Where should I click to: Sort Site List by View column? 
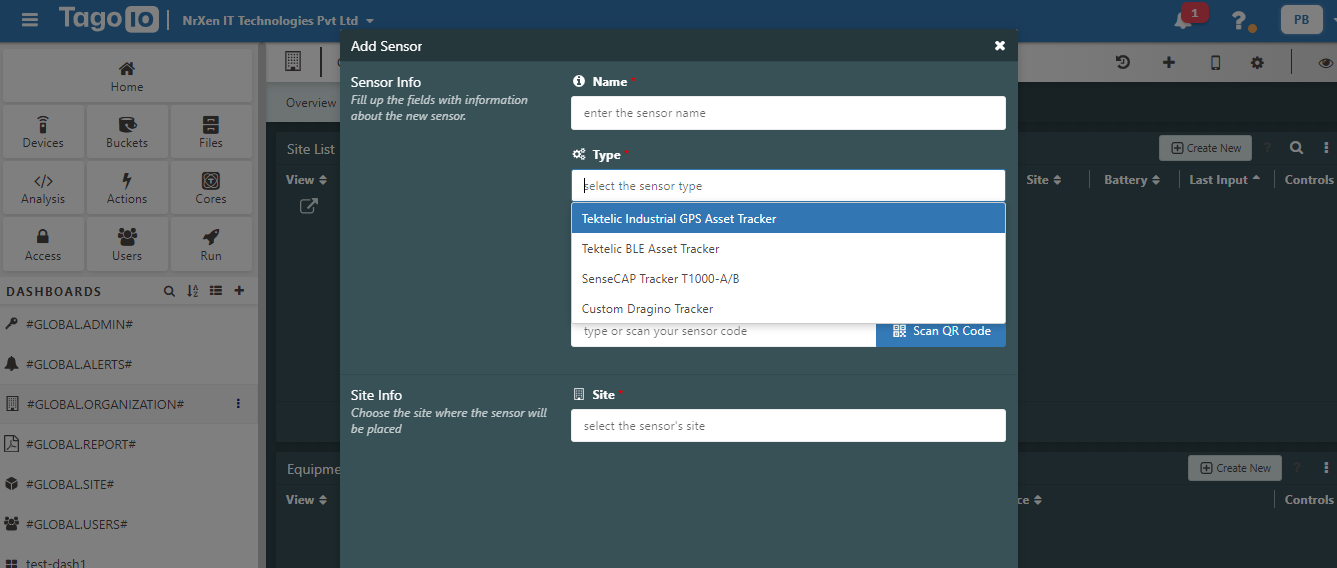307,180
